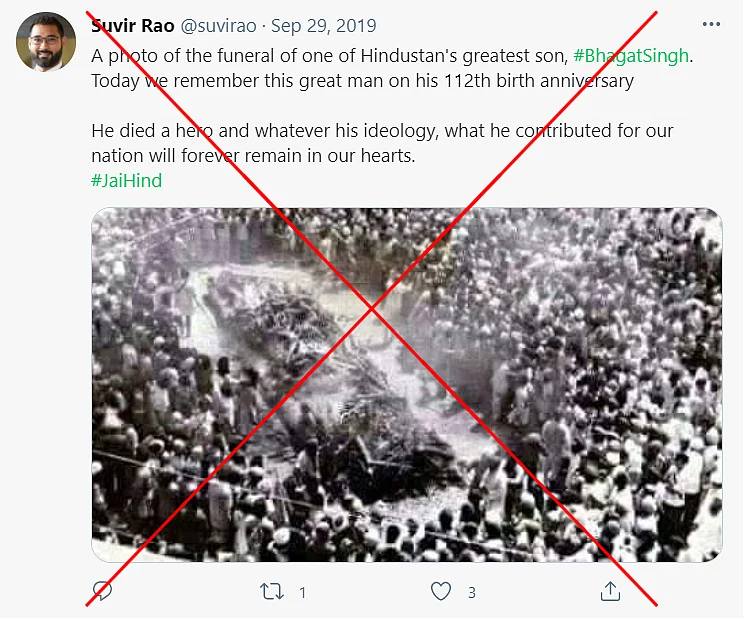Click the paragraph starting "He died a hero"
This screenshot has height=619, width=744.
382,143
